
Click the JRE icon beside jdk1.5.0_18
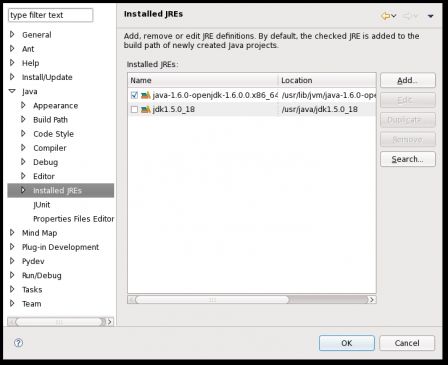pos(146,109)
